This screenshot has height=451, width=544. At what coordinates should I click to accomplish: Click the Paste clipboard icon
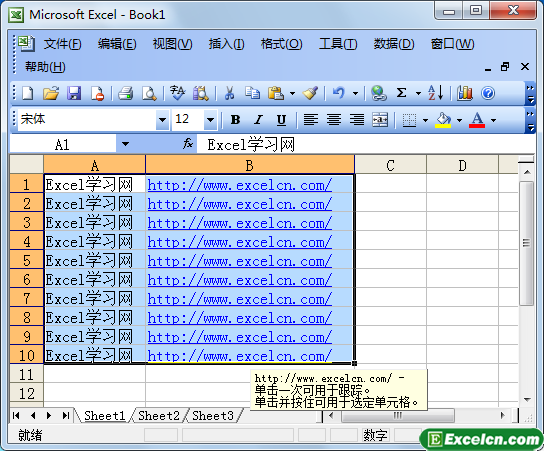click(x=276, y=93)
